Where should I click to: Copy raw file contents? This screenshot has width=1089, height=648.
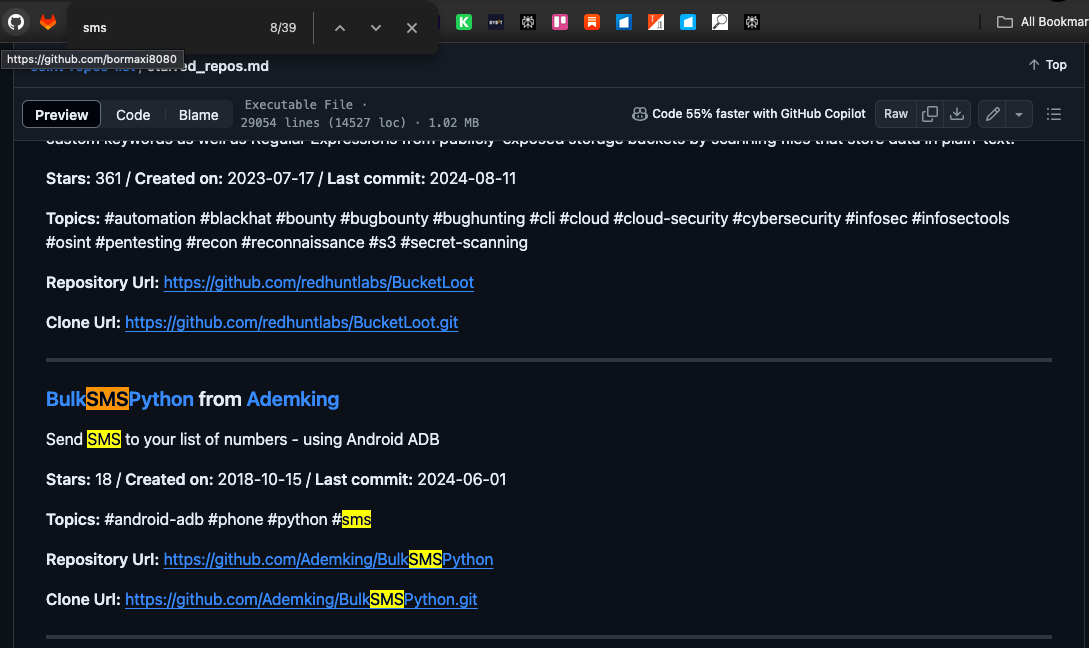point(929,114)
